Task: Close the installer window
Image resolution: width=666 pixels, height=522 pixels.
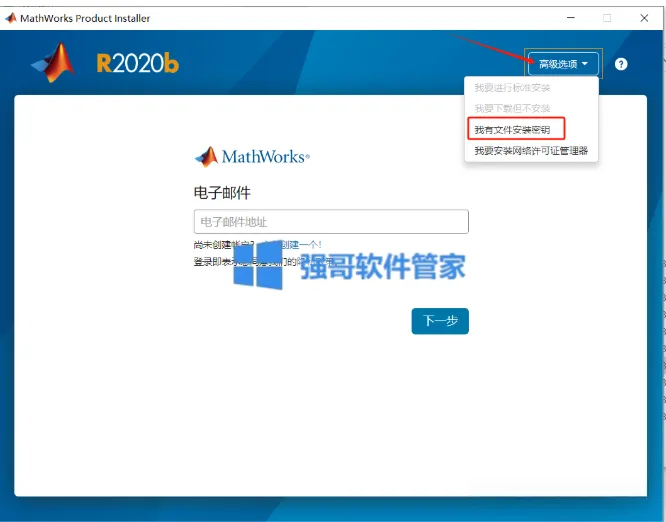Action: (x=644, y=18)
